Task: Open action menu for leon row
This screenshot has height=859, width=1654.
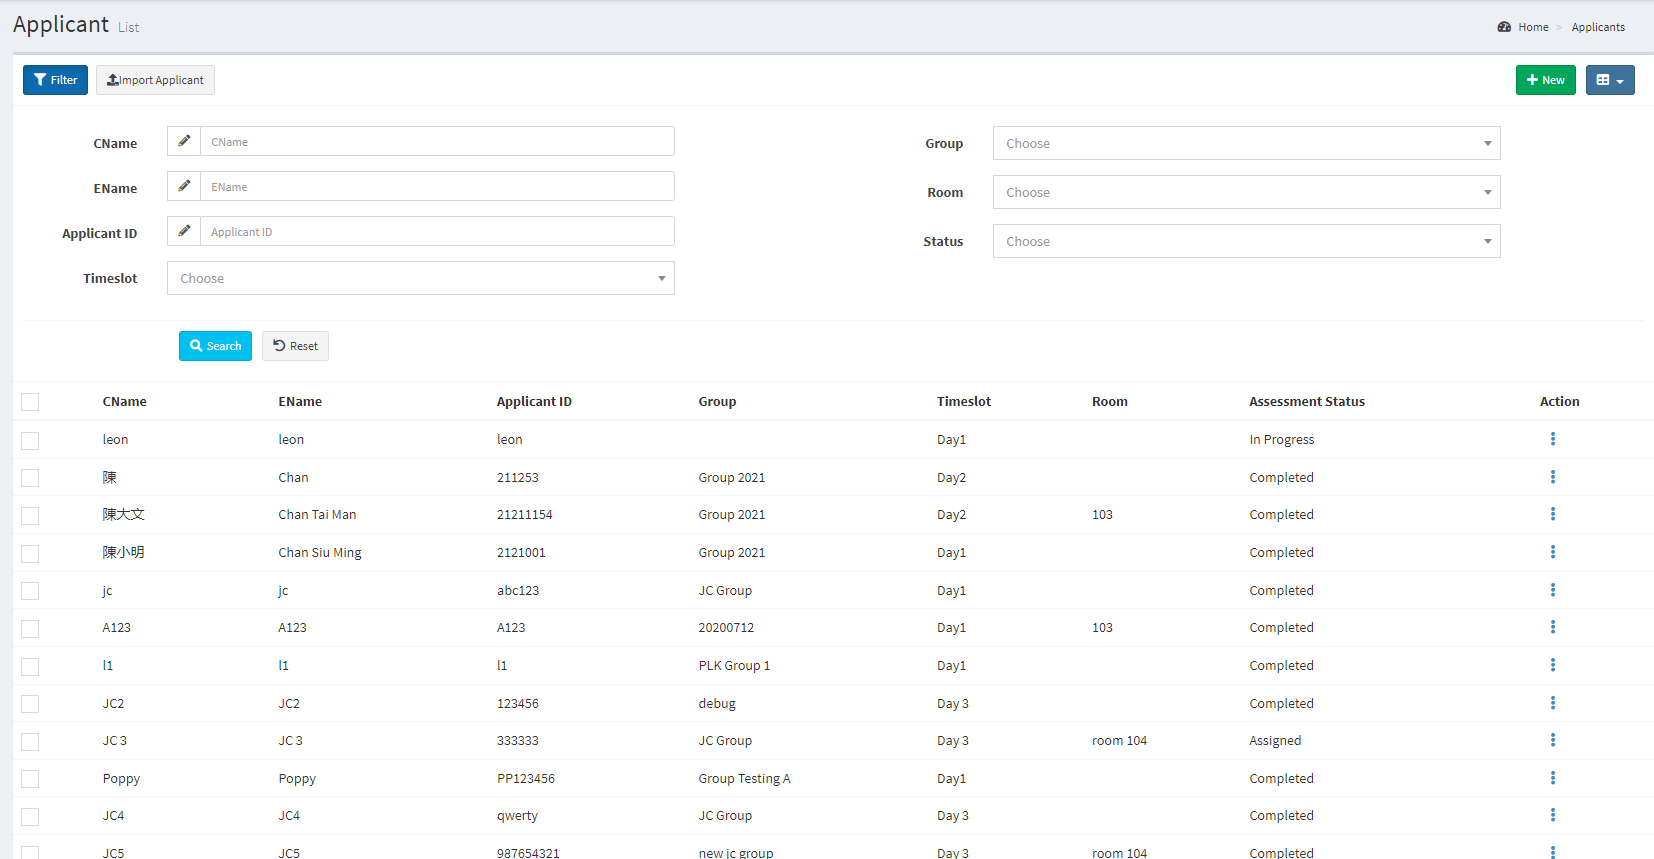Action: click(1552, 439)
